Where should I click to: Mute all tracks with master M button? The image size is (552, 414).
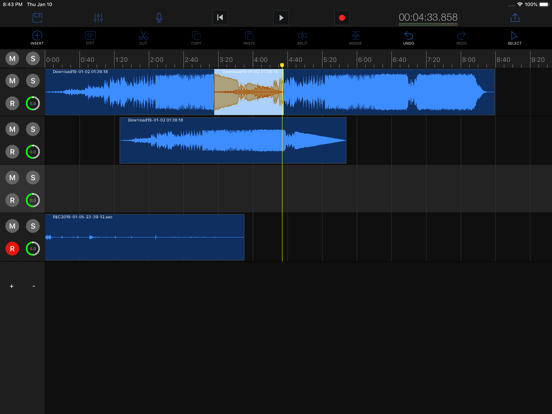12,58
